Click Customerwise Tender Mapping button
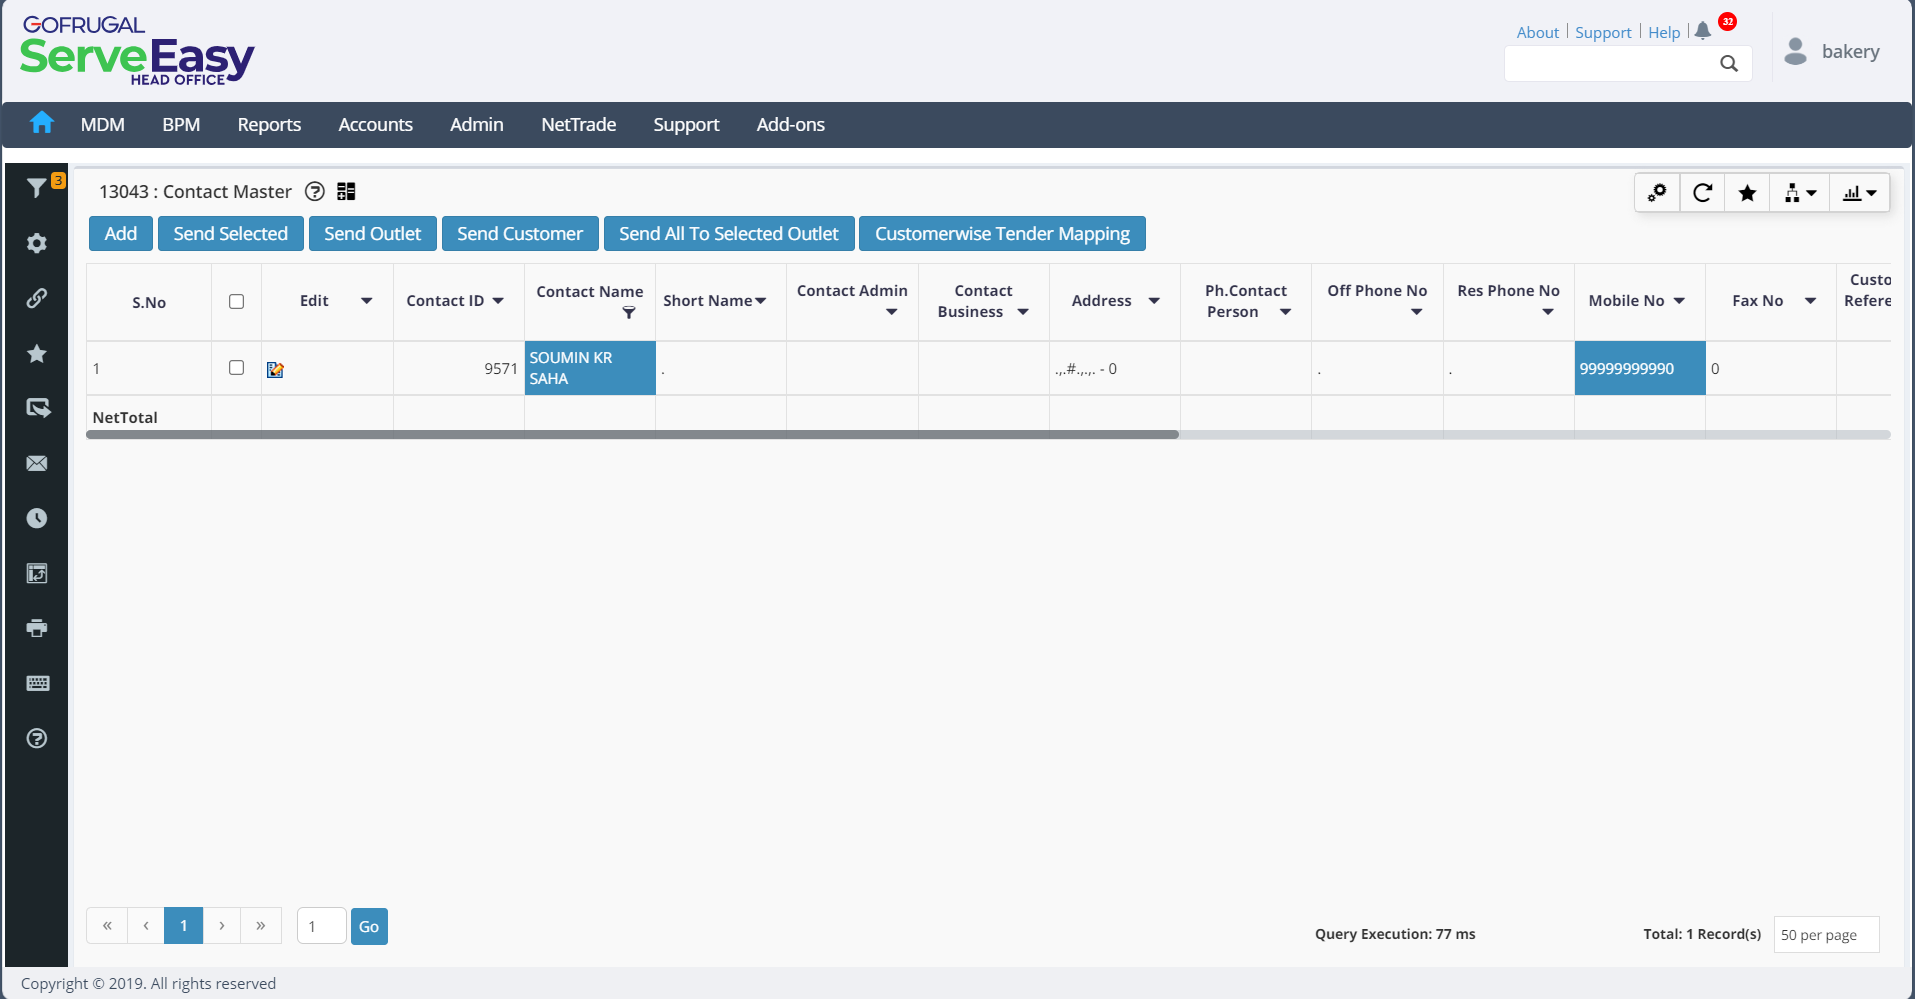 click(1002, 233)
